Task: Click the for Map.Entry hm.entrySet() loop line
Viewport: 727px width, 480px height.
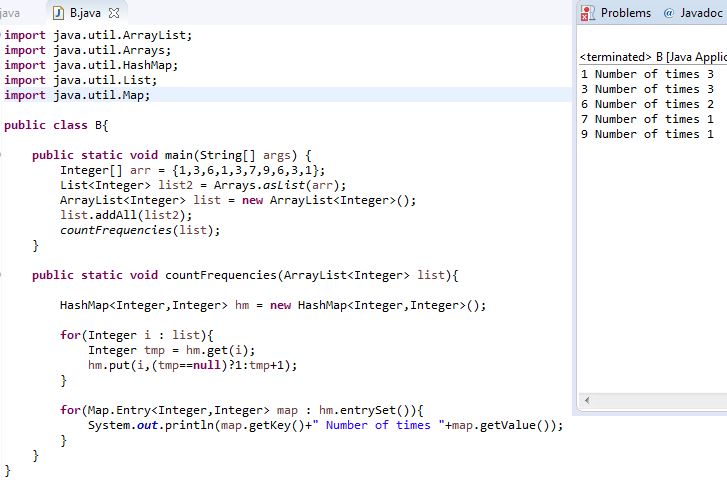Action: tap(242, 410)
